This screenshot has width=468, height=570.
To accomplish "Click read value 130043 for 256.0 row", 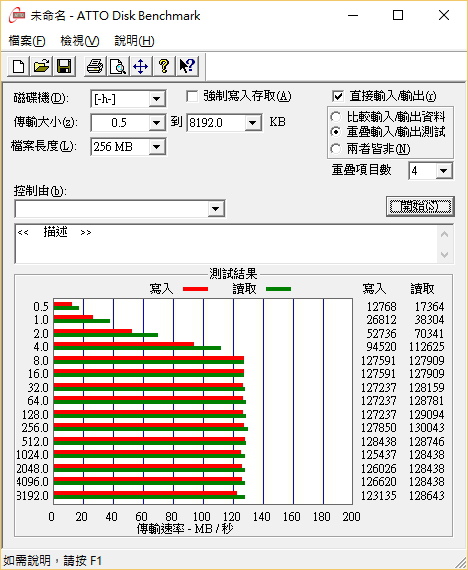I will click(427, 428).
